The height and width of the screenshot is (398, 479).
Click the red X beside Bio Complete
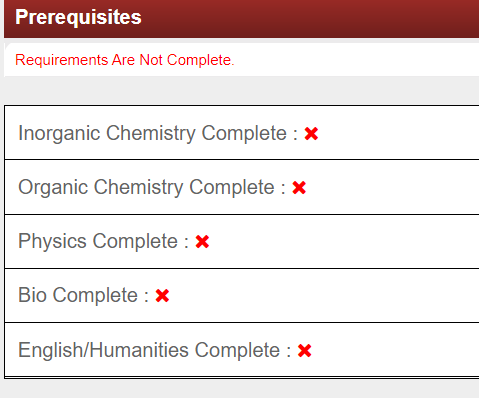(x=162, y=296)
